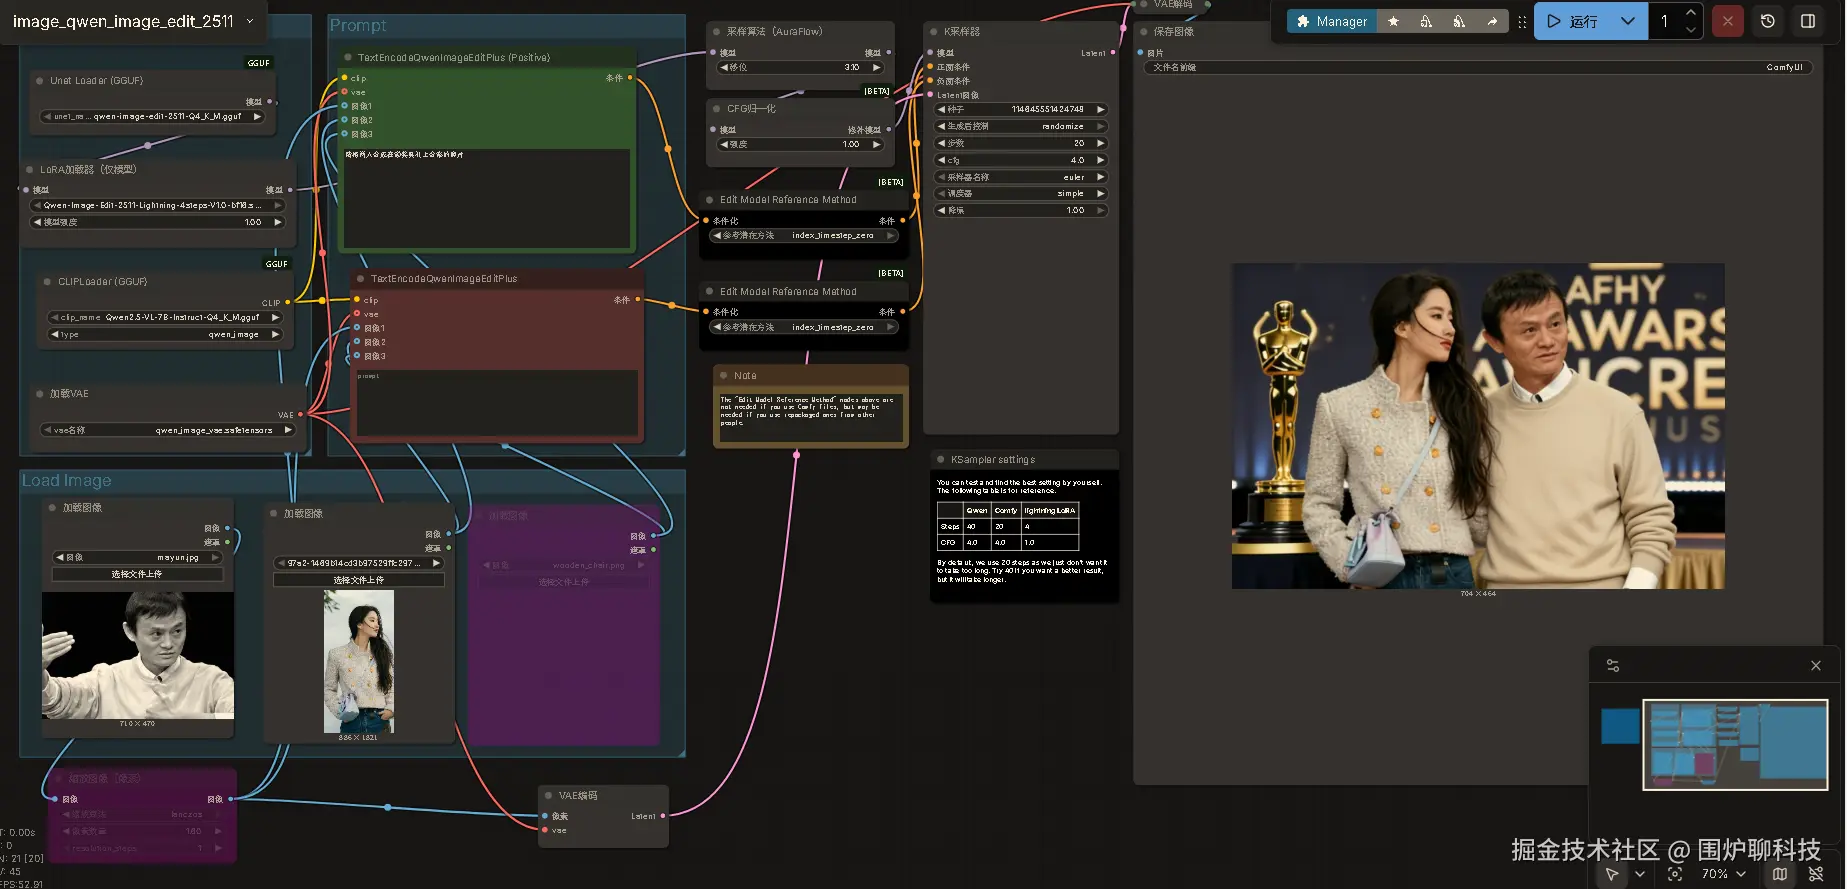Open the 70% zoom dropdown
Image resolution: width=1847 pixels, height=889 pixels.
(x=1724, y=874)
